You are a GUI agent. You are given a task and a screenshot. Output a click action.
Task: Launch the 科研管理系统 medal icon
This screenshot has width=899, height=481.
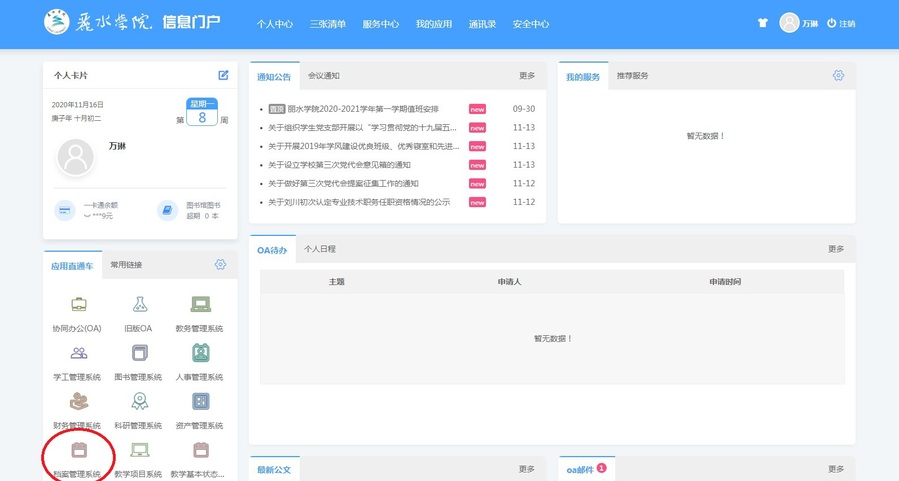(x=139, y=401)
